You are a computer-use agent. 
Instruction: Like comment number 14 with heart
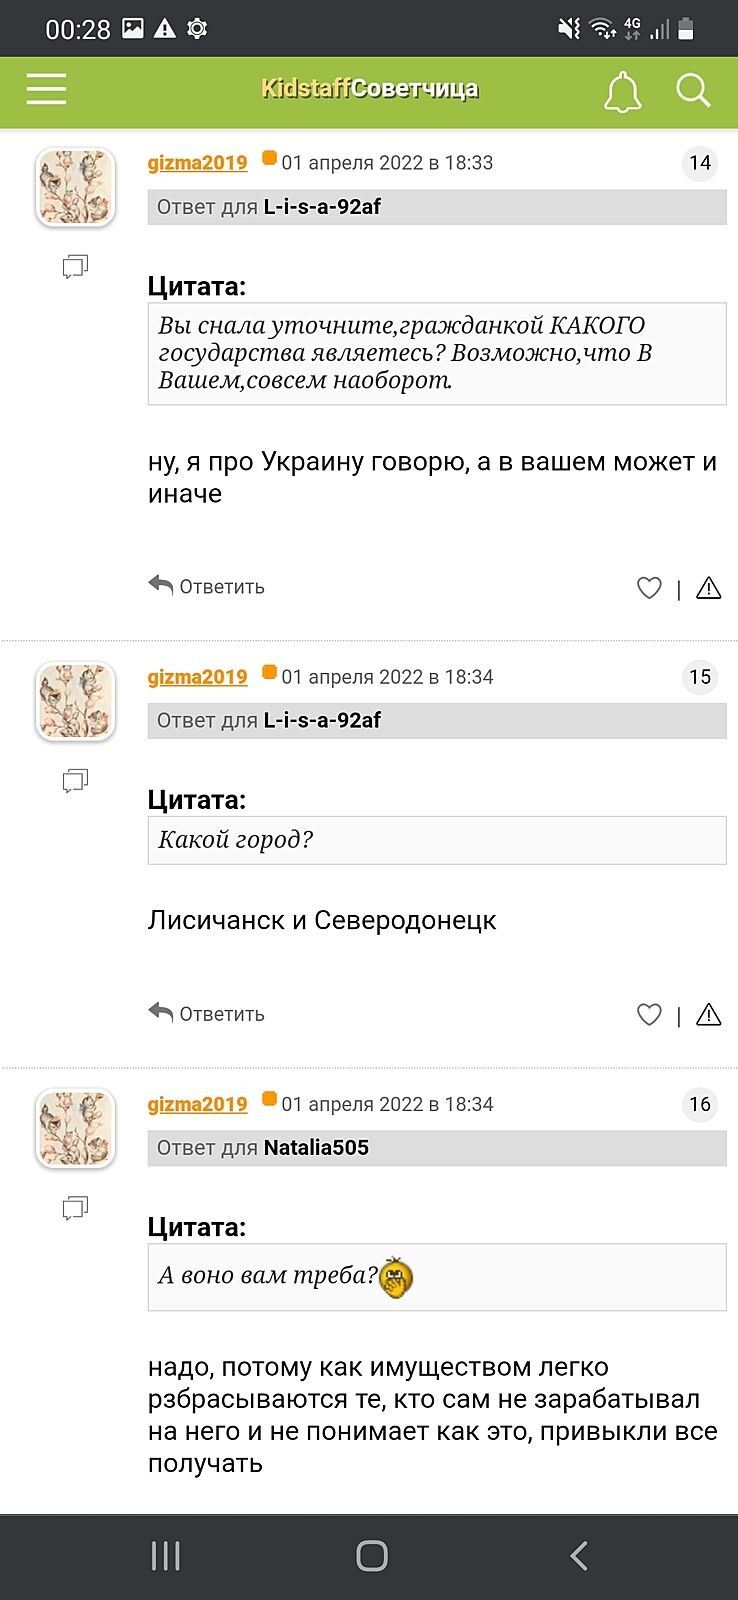(x=649, y=588)
